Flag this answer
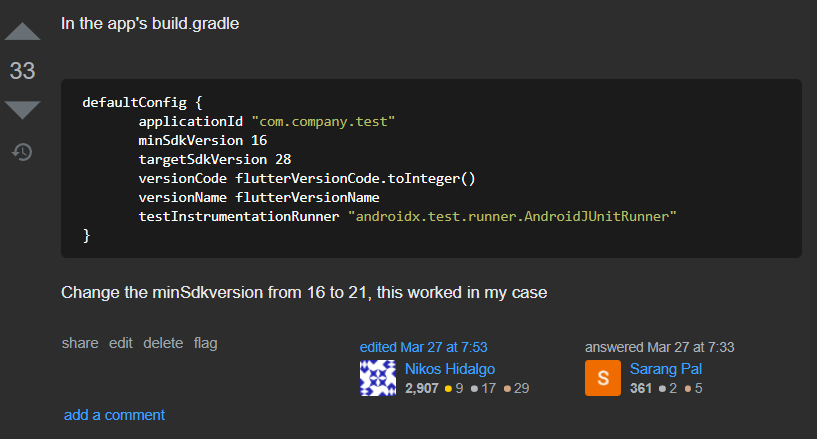 click(205, 343)
